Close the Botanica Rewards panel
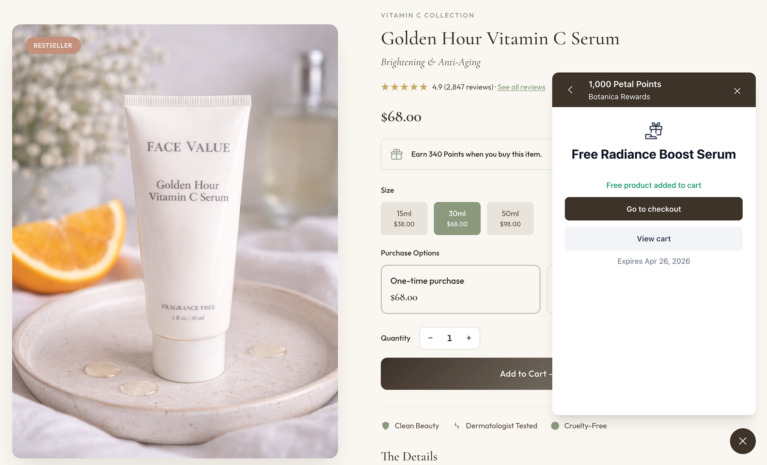 pyautogui.click(x=737, y=91)
